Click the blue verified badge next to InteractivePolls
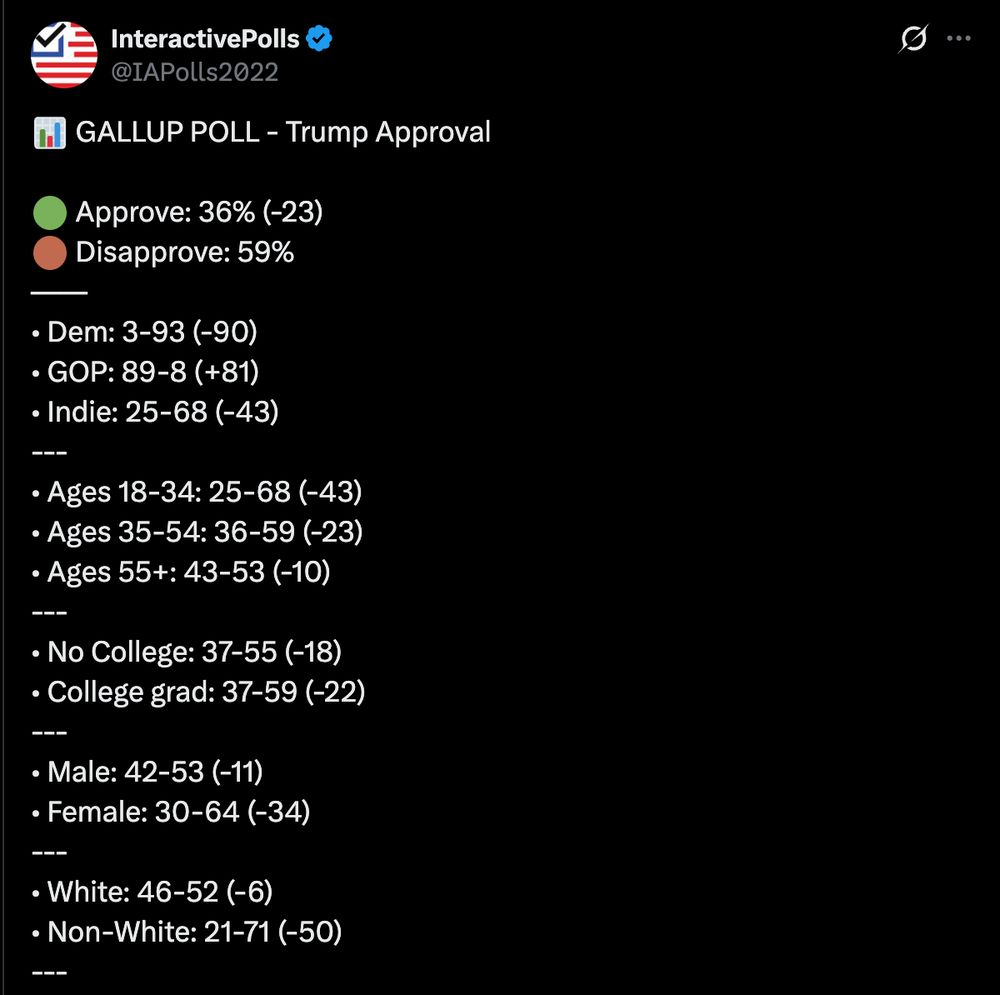 (x=319, y=38)
